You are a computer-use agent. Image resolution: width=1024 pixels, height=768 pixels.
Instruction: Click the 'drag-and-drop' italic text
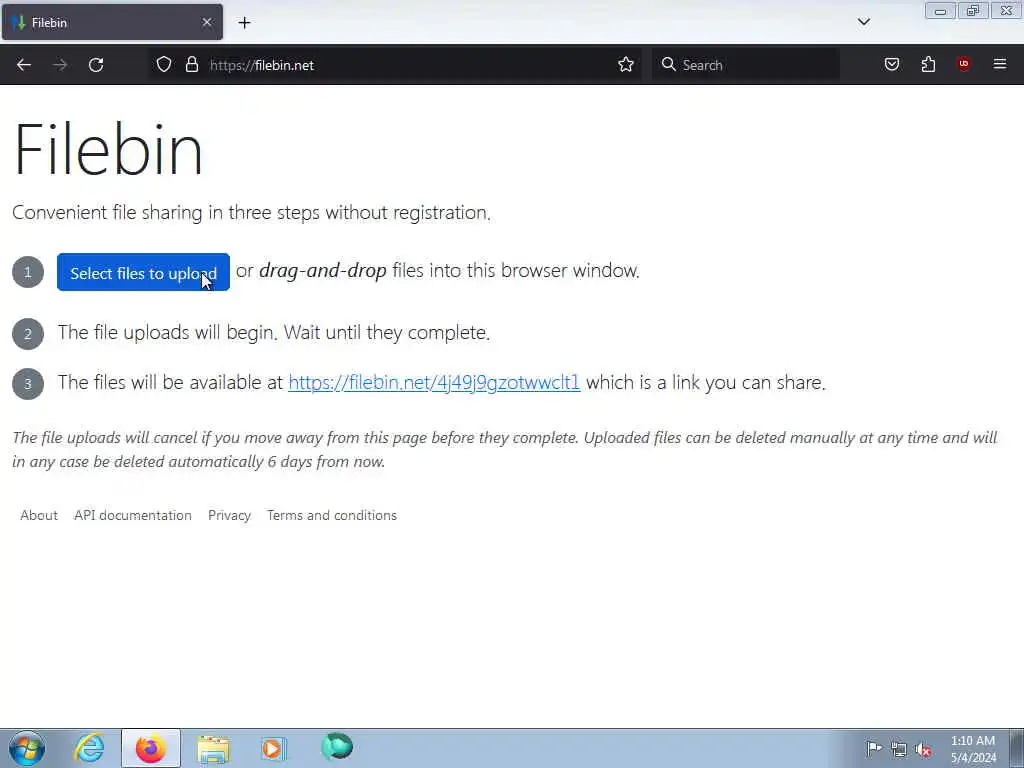tap(323, 270)
